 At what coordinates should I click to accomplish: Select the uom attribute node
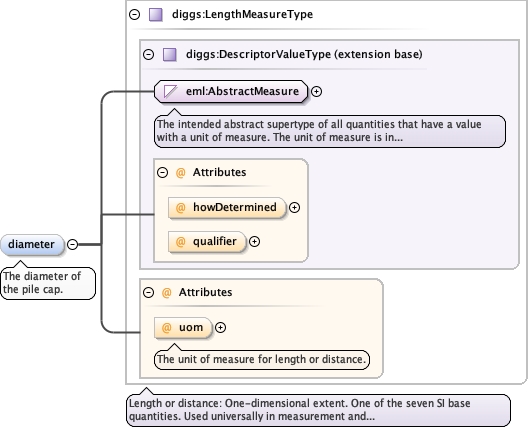(183, 327)
